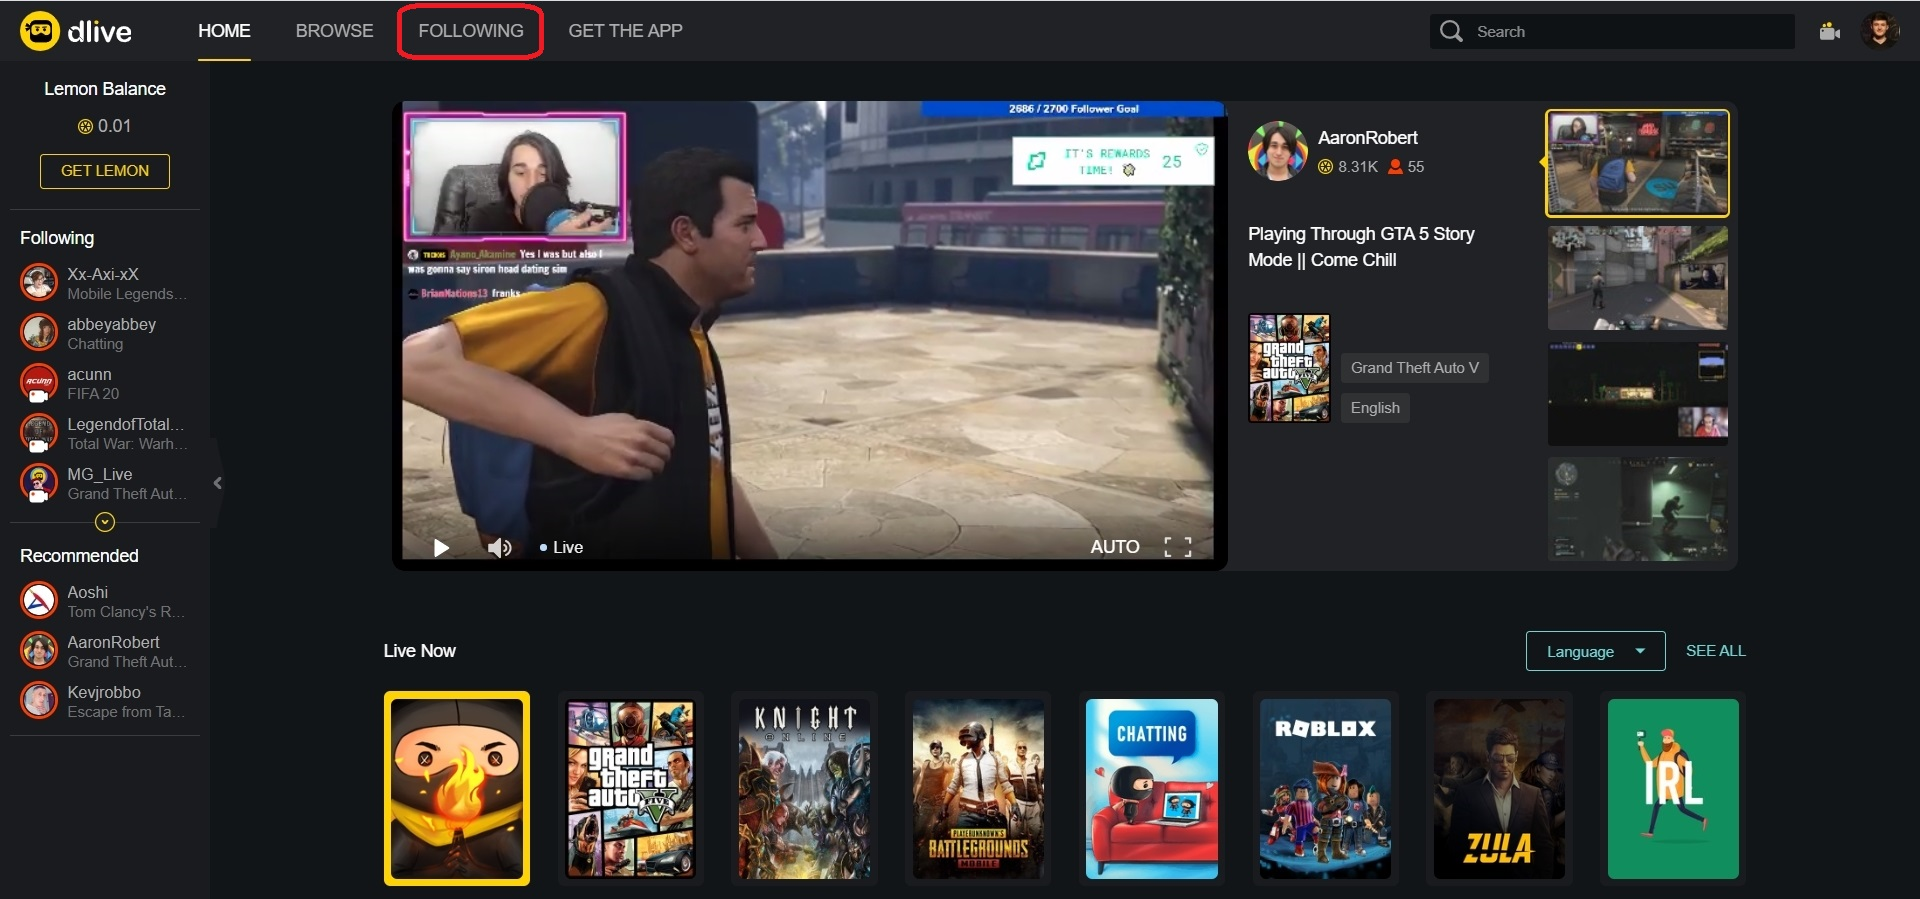Jump to the Live indicator
Viewport: 1920px width, 899px height.
[561, 547]
